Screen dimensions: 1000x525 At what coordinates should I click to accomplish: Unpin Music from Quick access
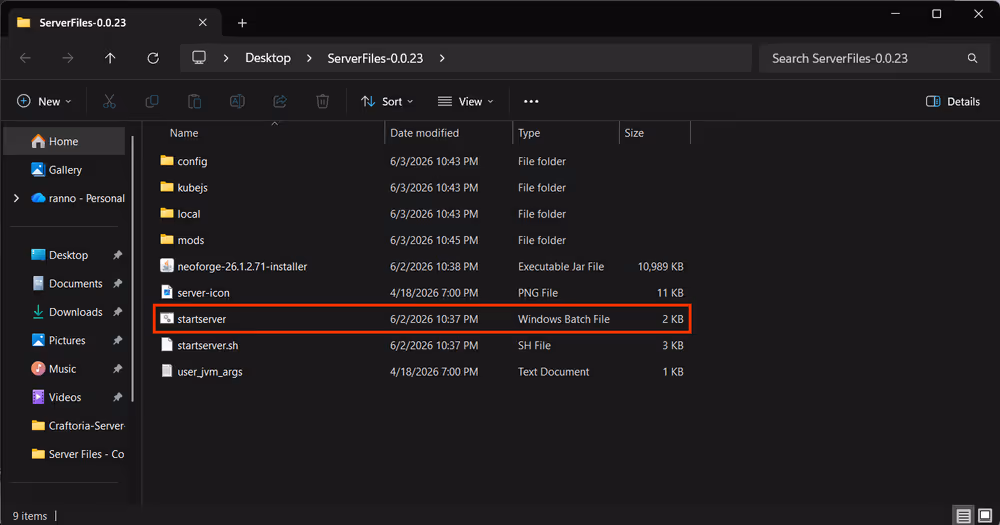117,369
